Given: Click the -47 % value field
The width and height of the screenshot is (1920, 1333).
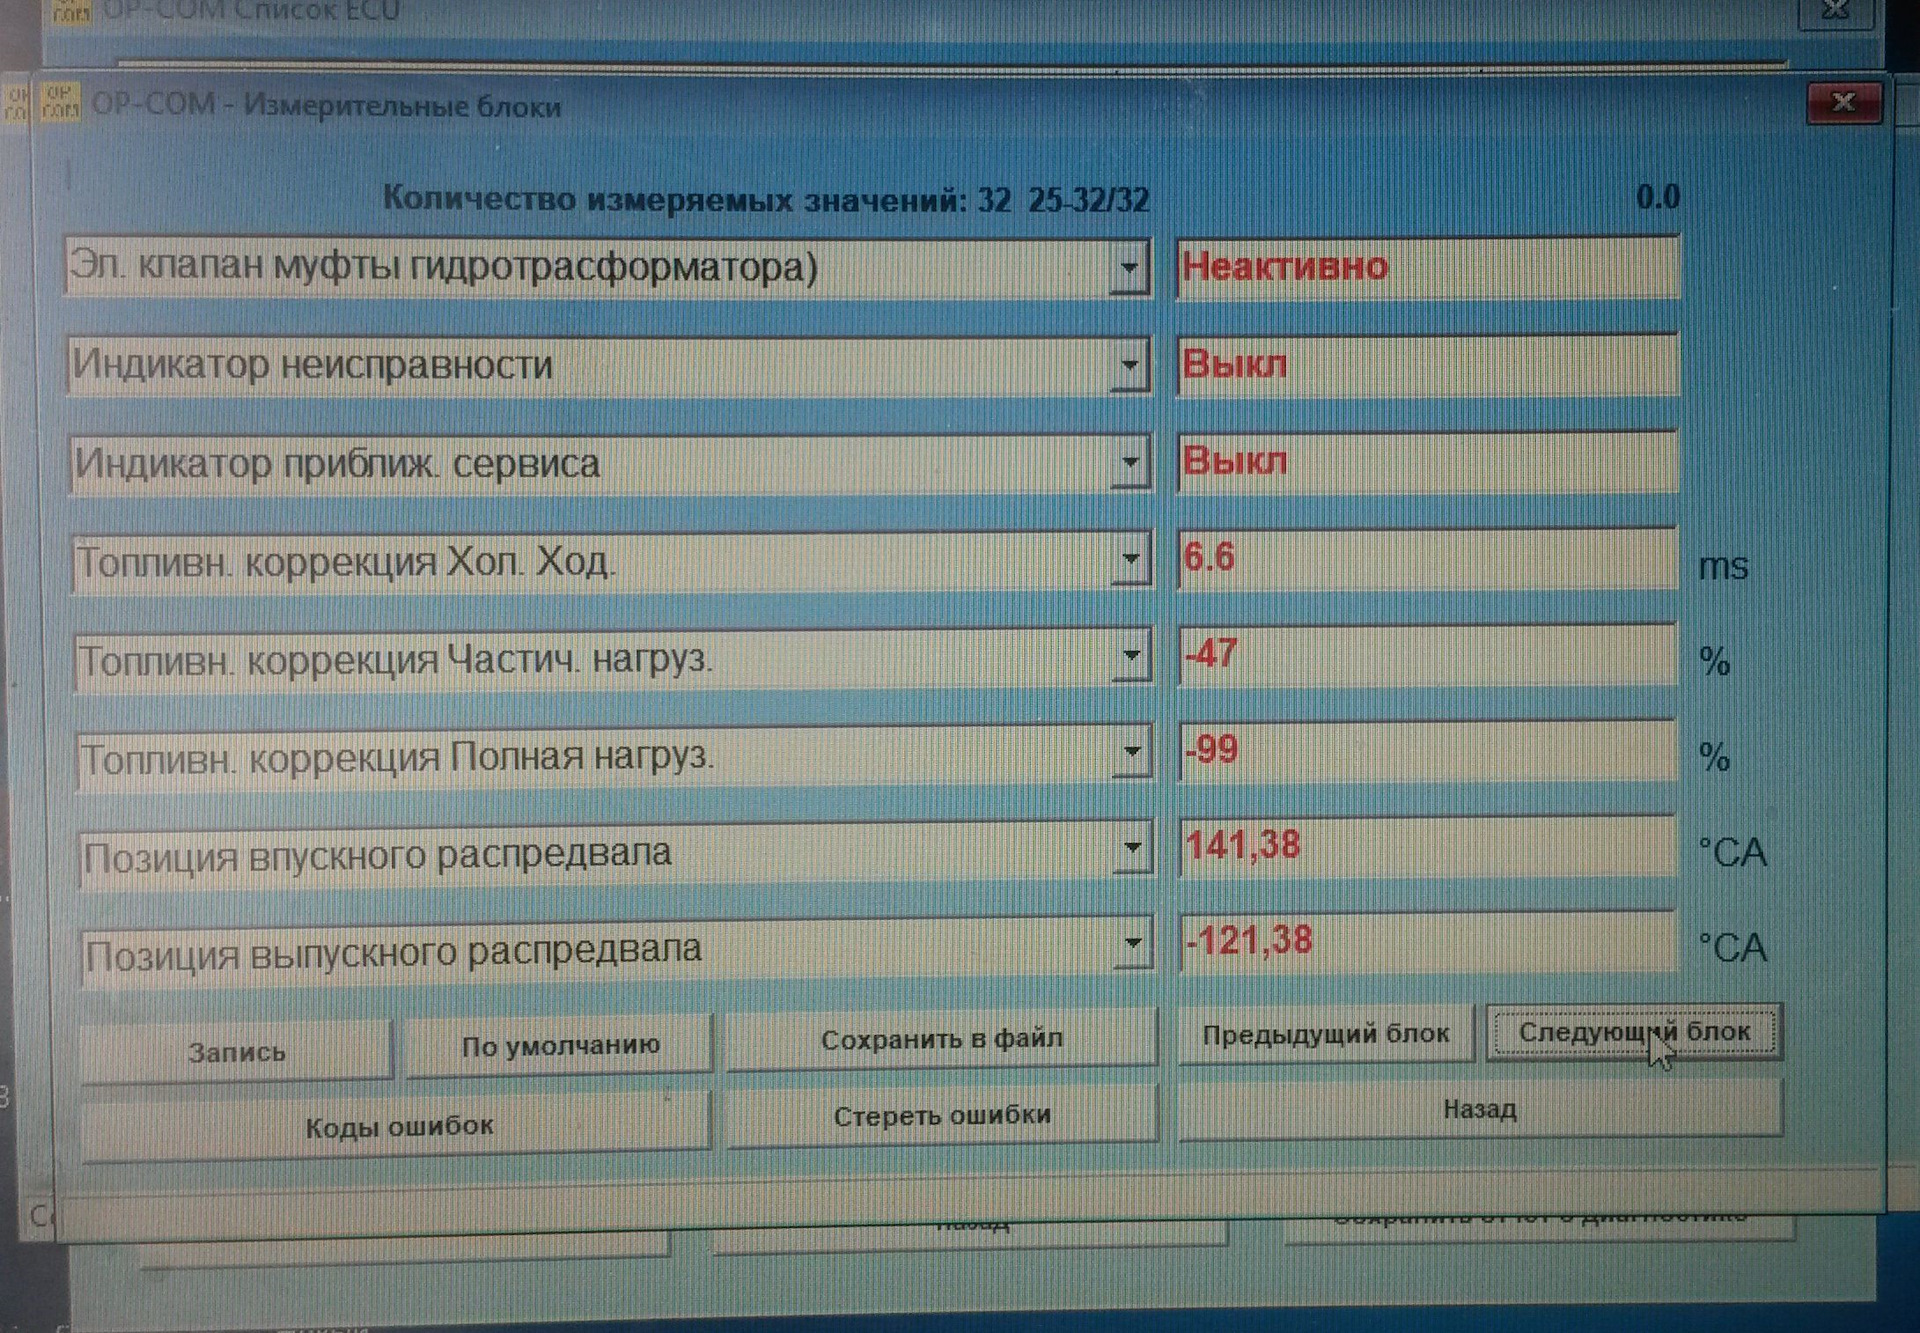Looking at the screenshot, I should (1427, 653).
